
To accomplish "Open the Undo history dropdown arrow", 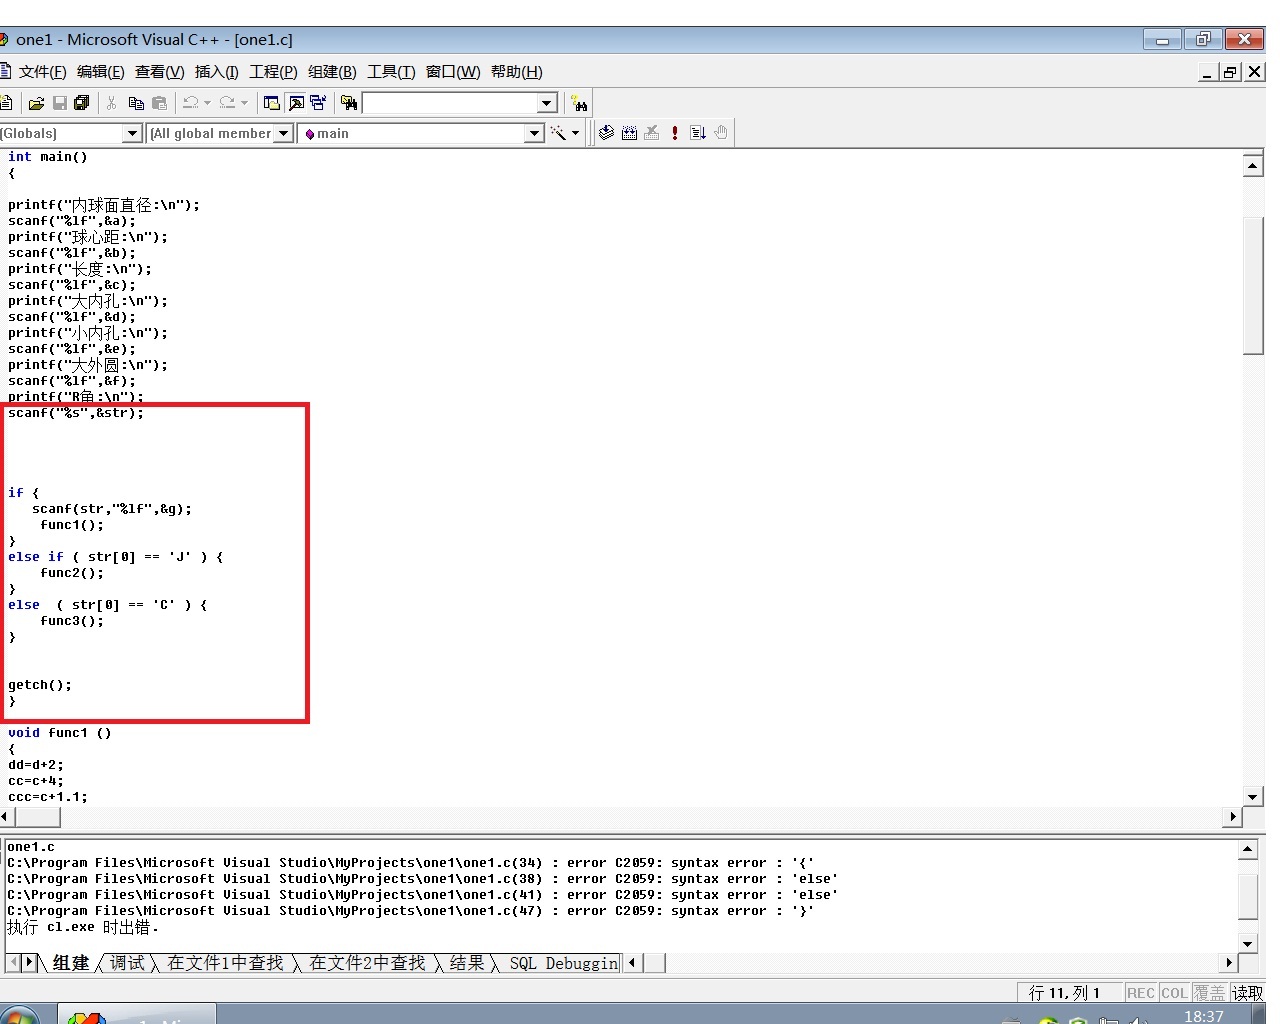I will pos(207,103).
